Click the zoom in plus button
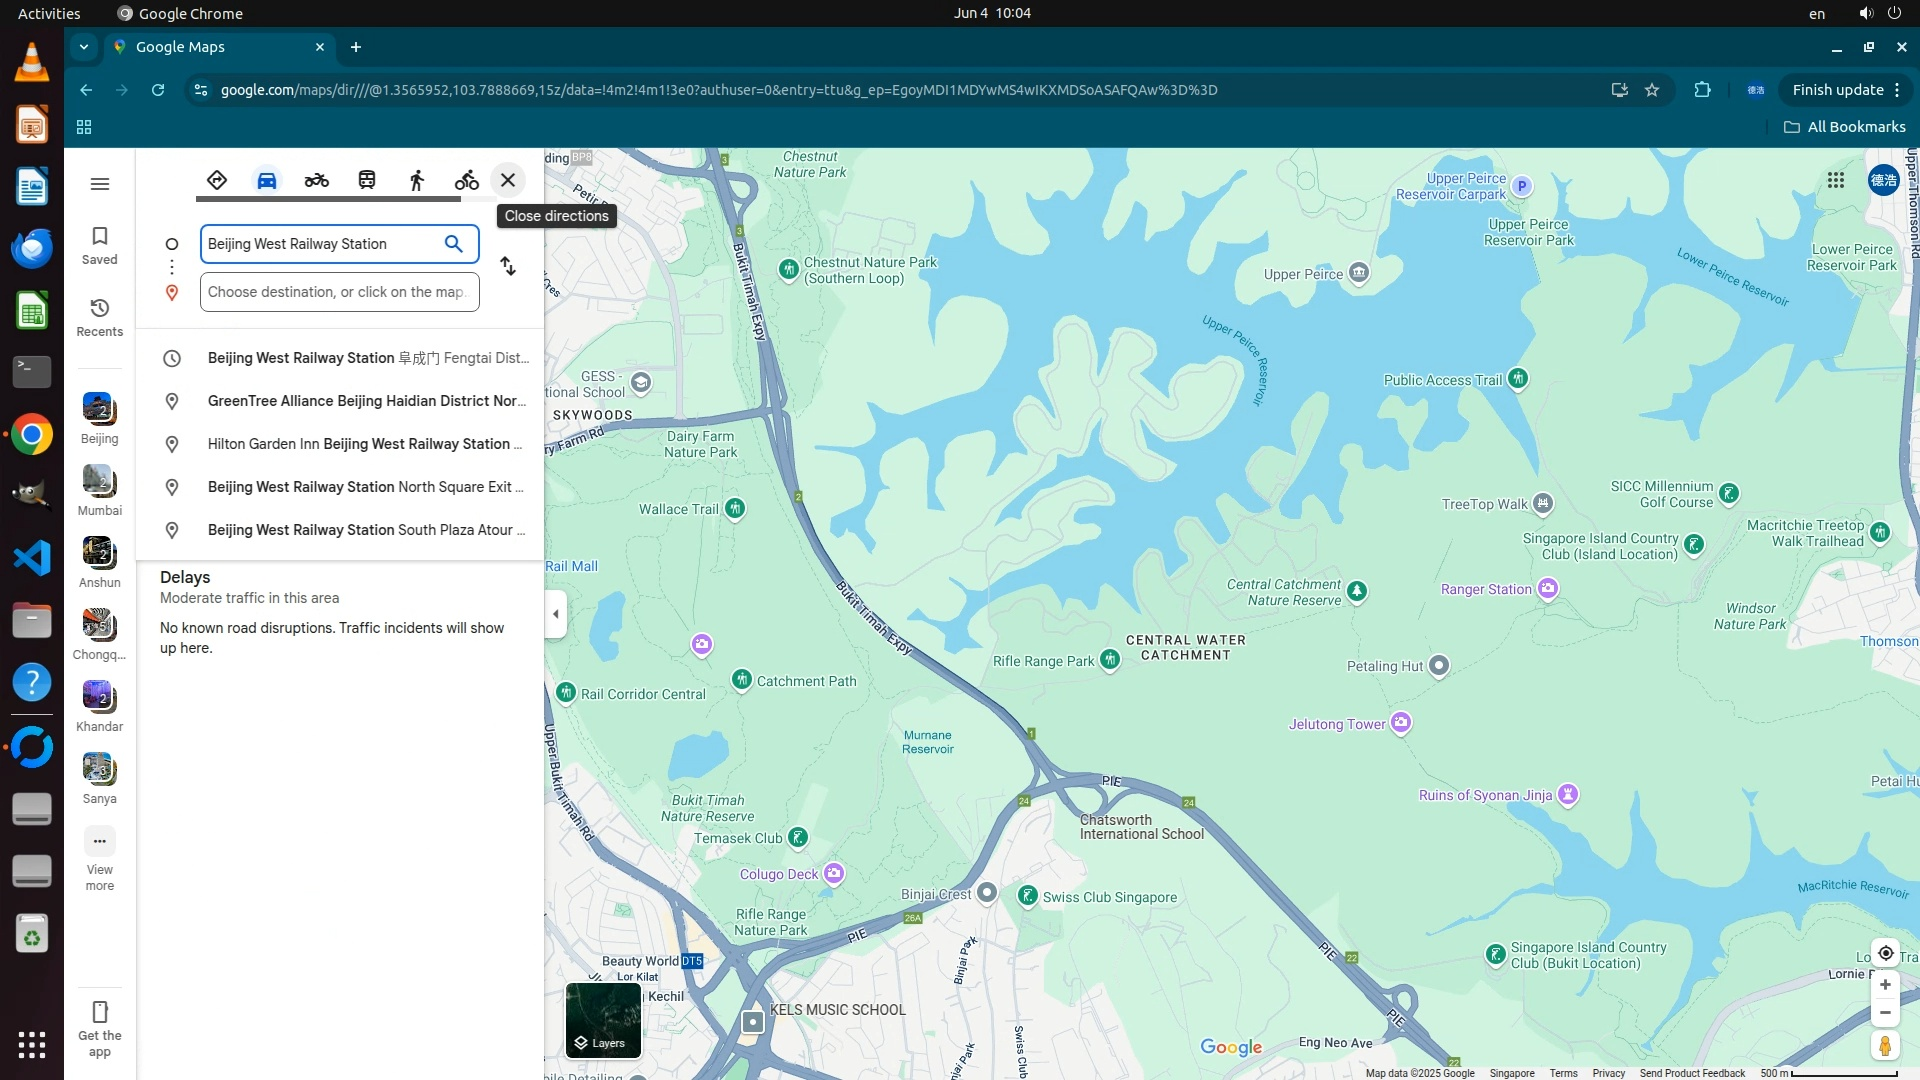The height and width of the screenshot is (1080, 1920). [x=1885, y=985]
